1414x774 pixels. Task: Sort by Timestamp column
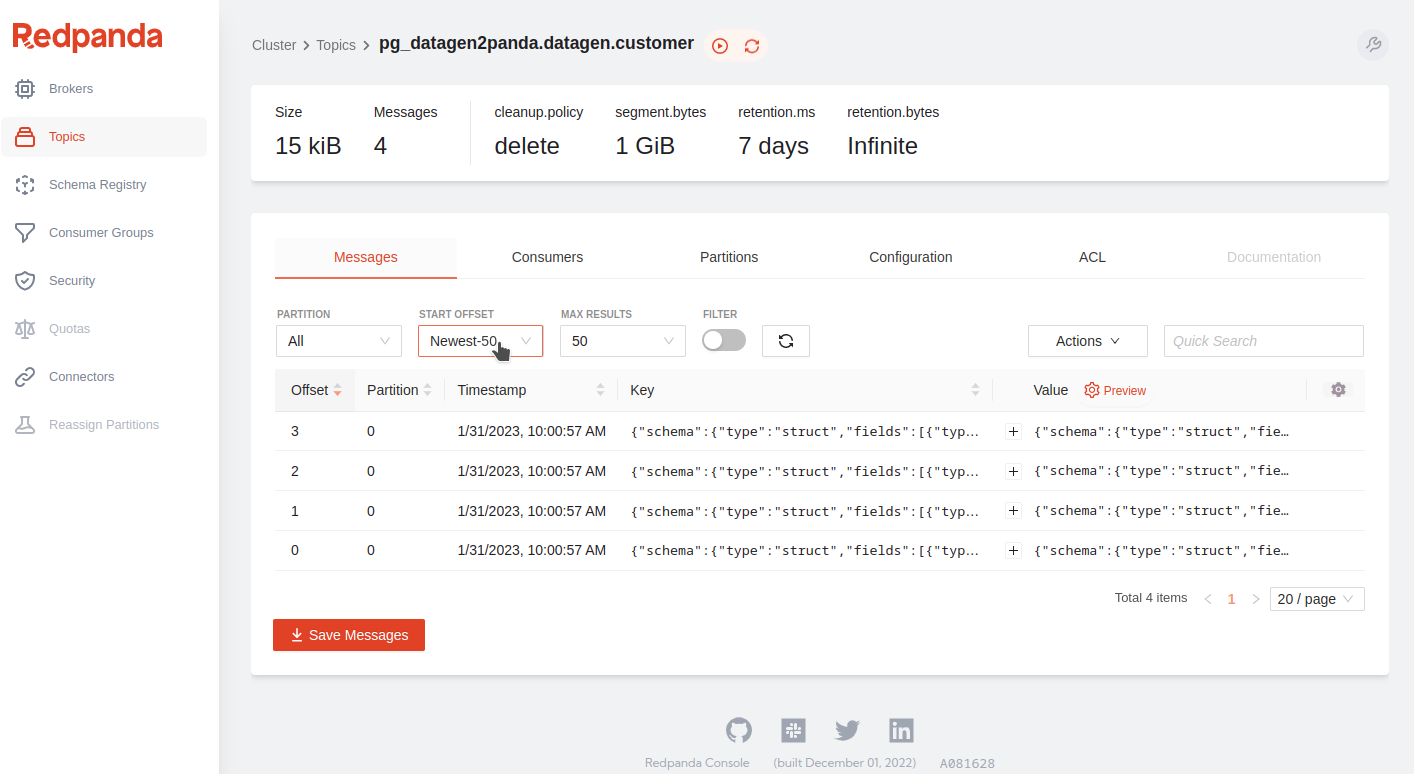pos(531,390)
